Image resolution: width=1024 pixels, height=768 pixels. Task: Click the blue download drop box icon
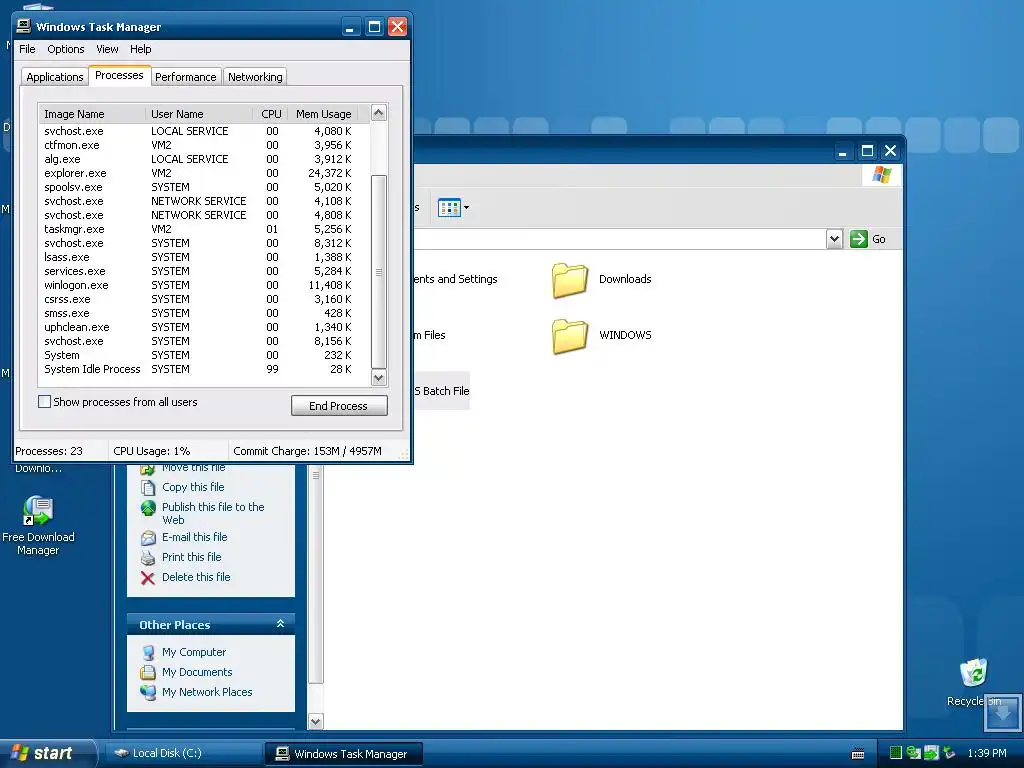[x=1002, y=712]
